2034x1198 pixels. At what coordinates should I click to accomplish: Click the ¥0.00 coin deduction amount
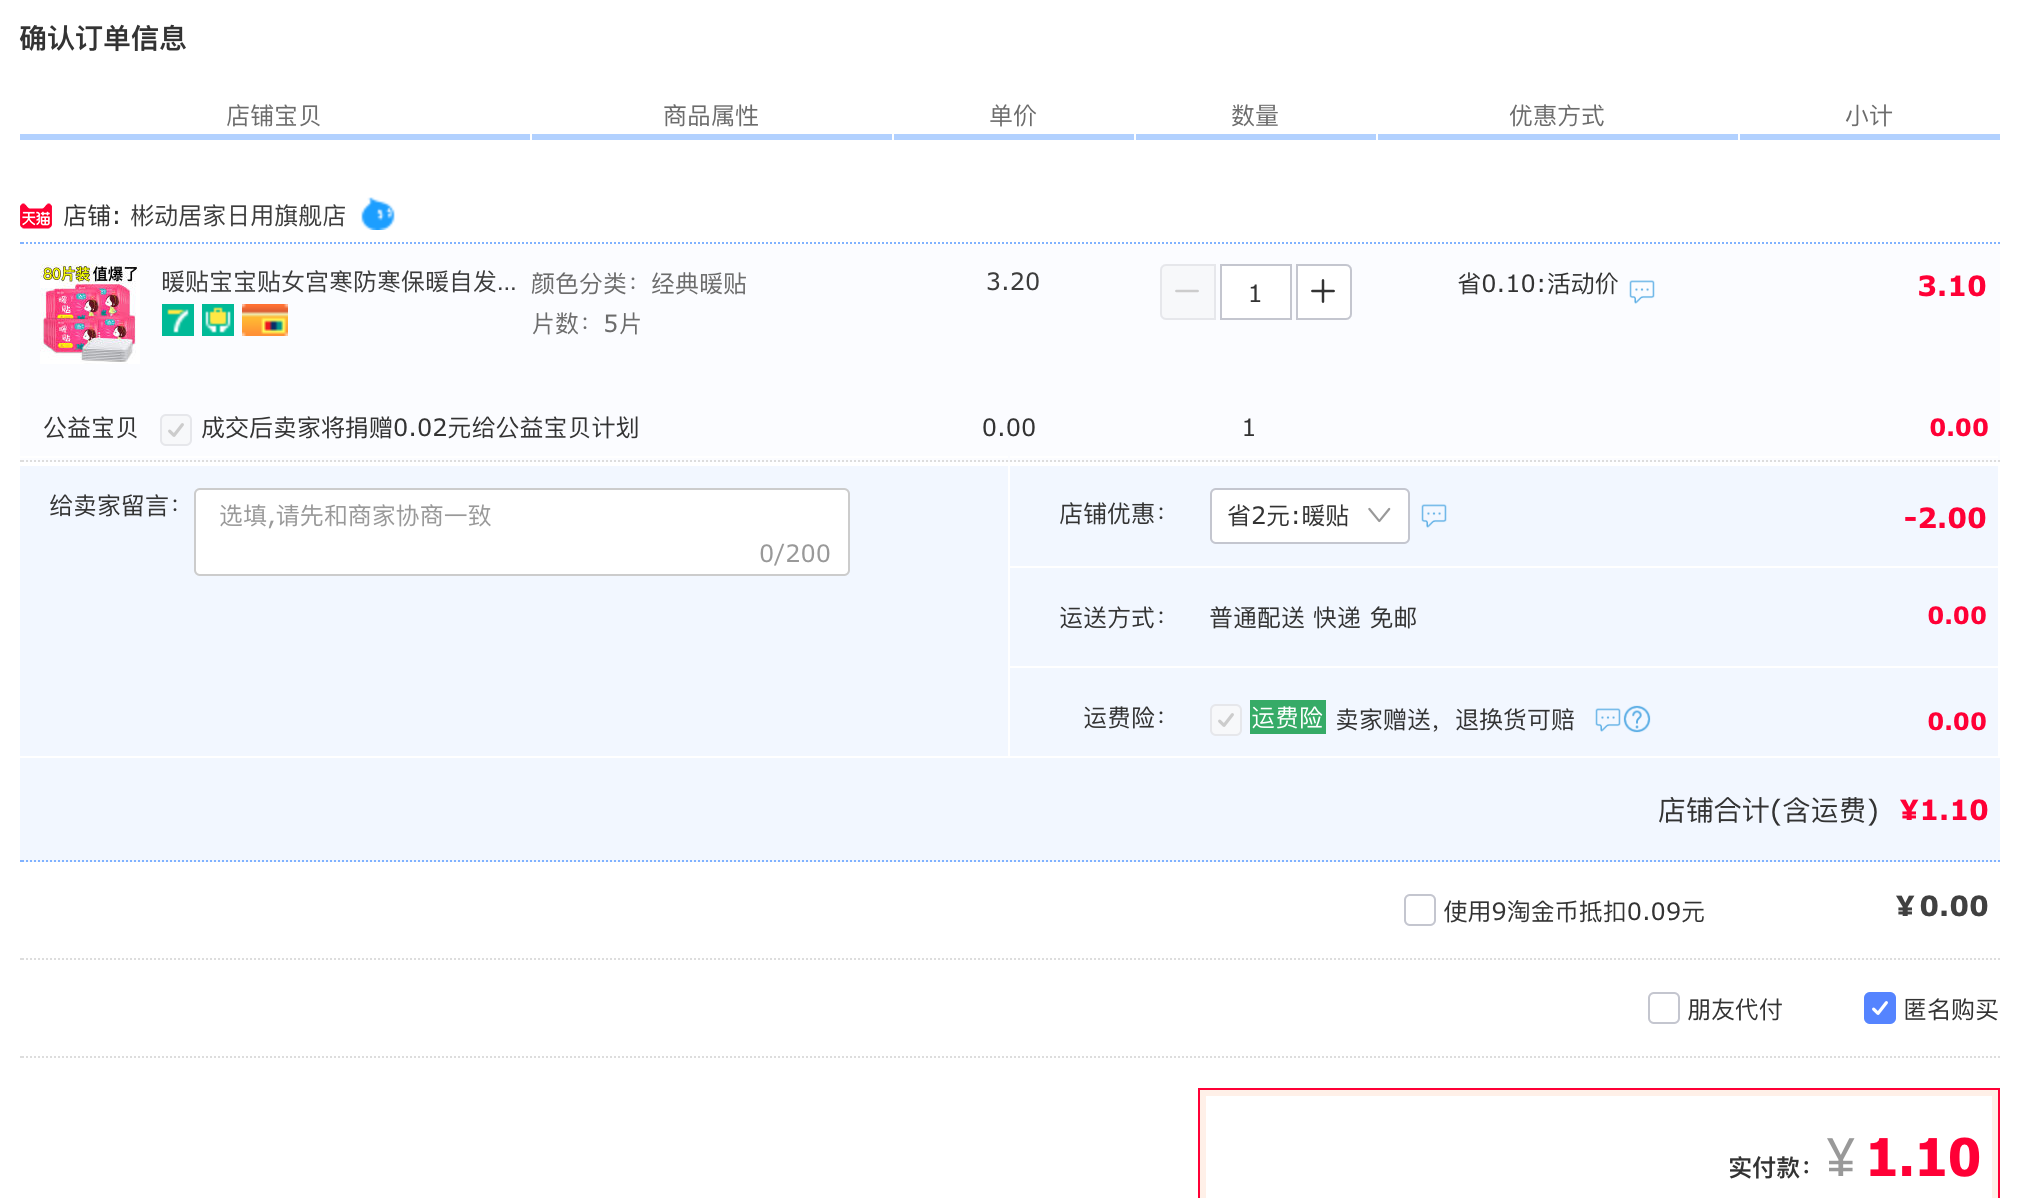coord(1942,906)
